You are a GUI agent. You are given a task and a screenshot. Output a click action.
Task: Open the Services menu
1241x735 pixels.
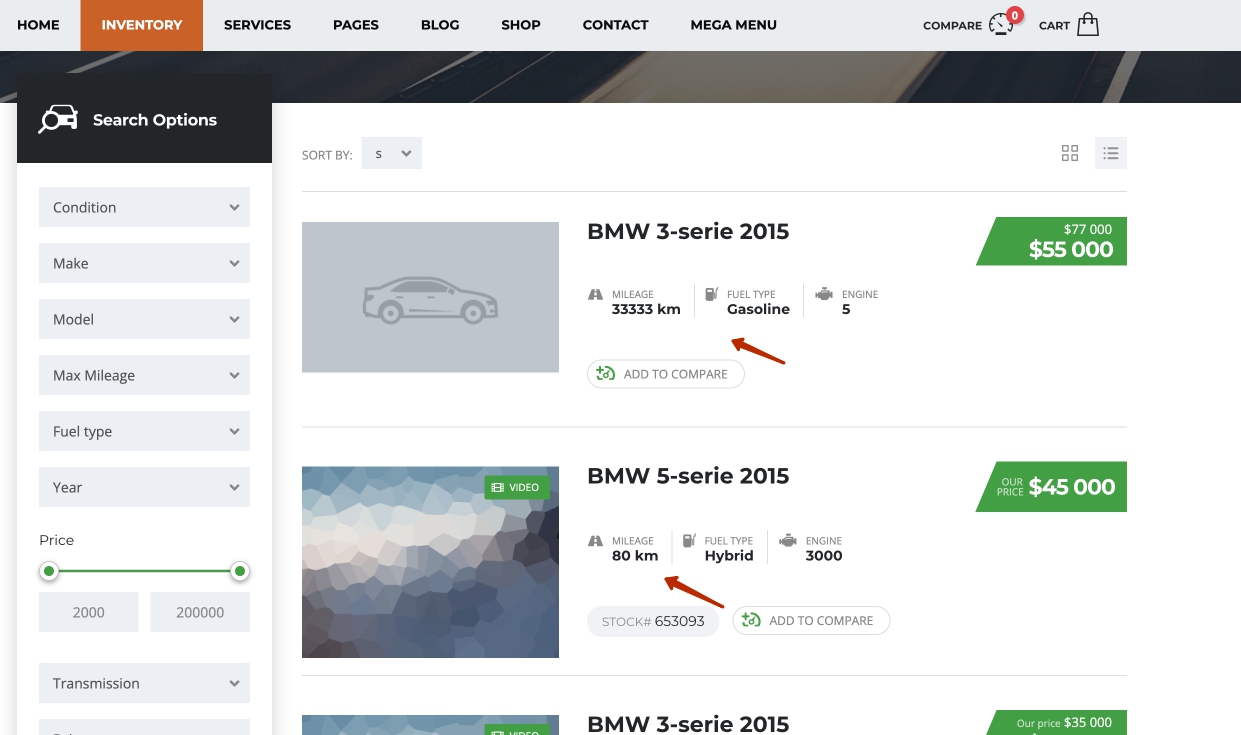tap(257, 25)
